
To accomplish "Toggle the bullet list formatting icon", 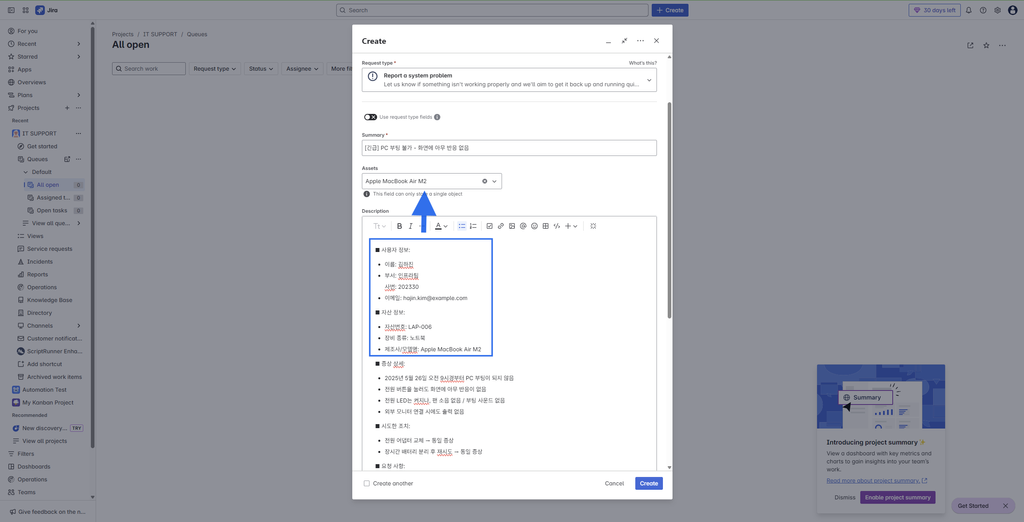I will coord(462,226).
